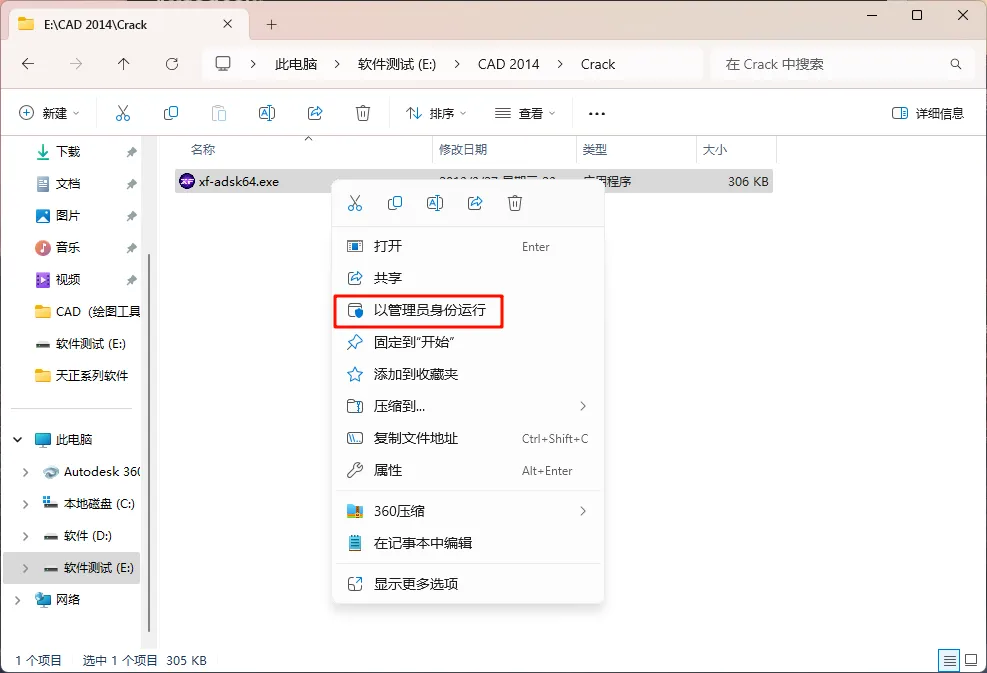Click the navigation pane vertical scrollbar

pos(149,442)
